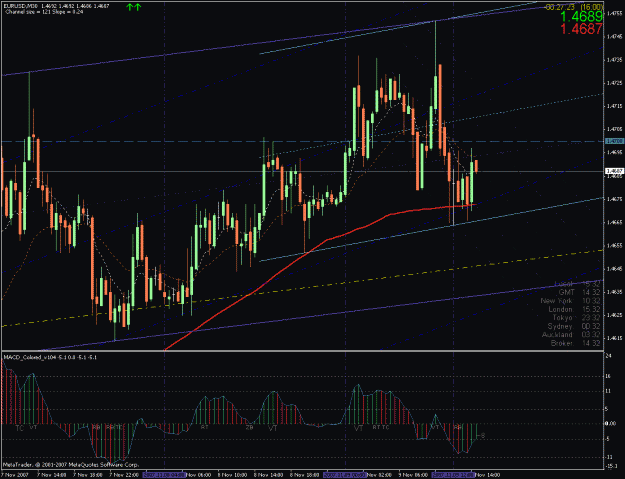Click the Auckland 03:32 clock row
Viewport: 625px width, 479px height.
click(x=571, y=335)
